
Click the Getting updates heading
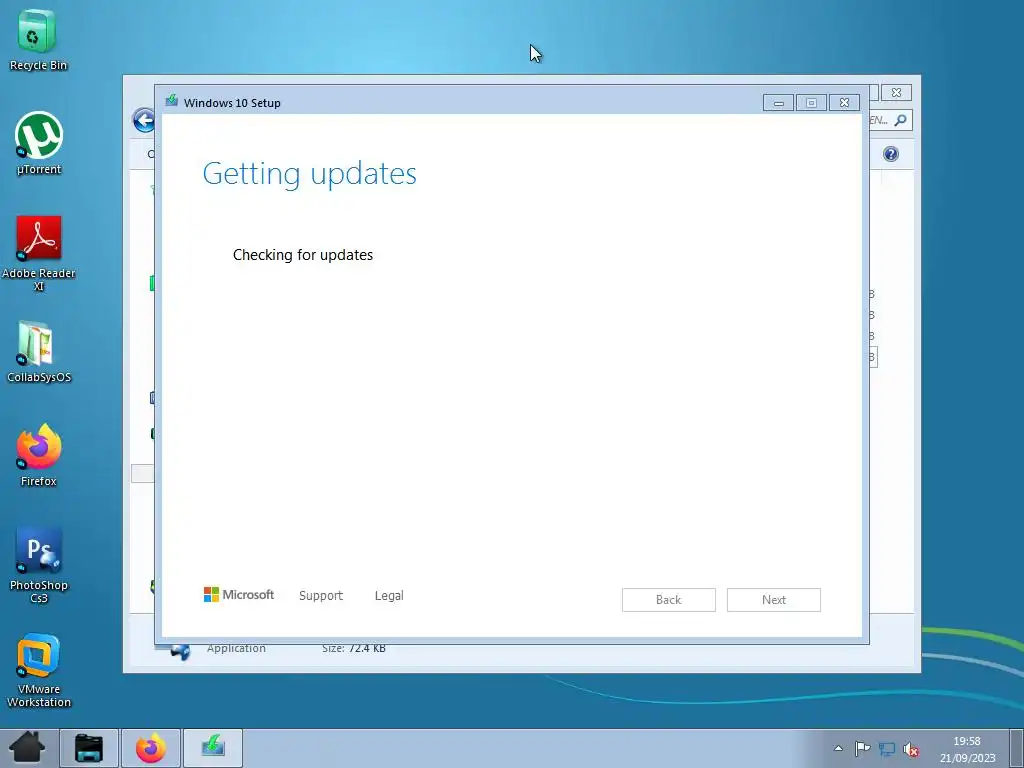[310, 174]
